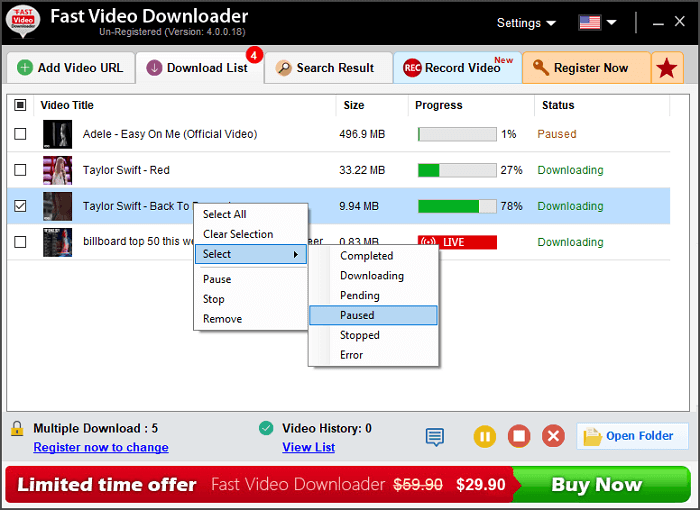Select Error in the submenu
The height and width of the screenshot is (510, 700).
coord(373,355)
